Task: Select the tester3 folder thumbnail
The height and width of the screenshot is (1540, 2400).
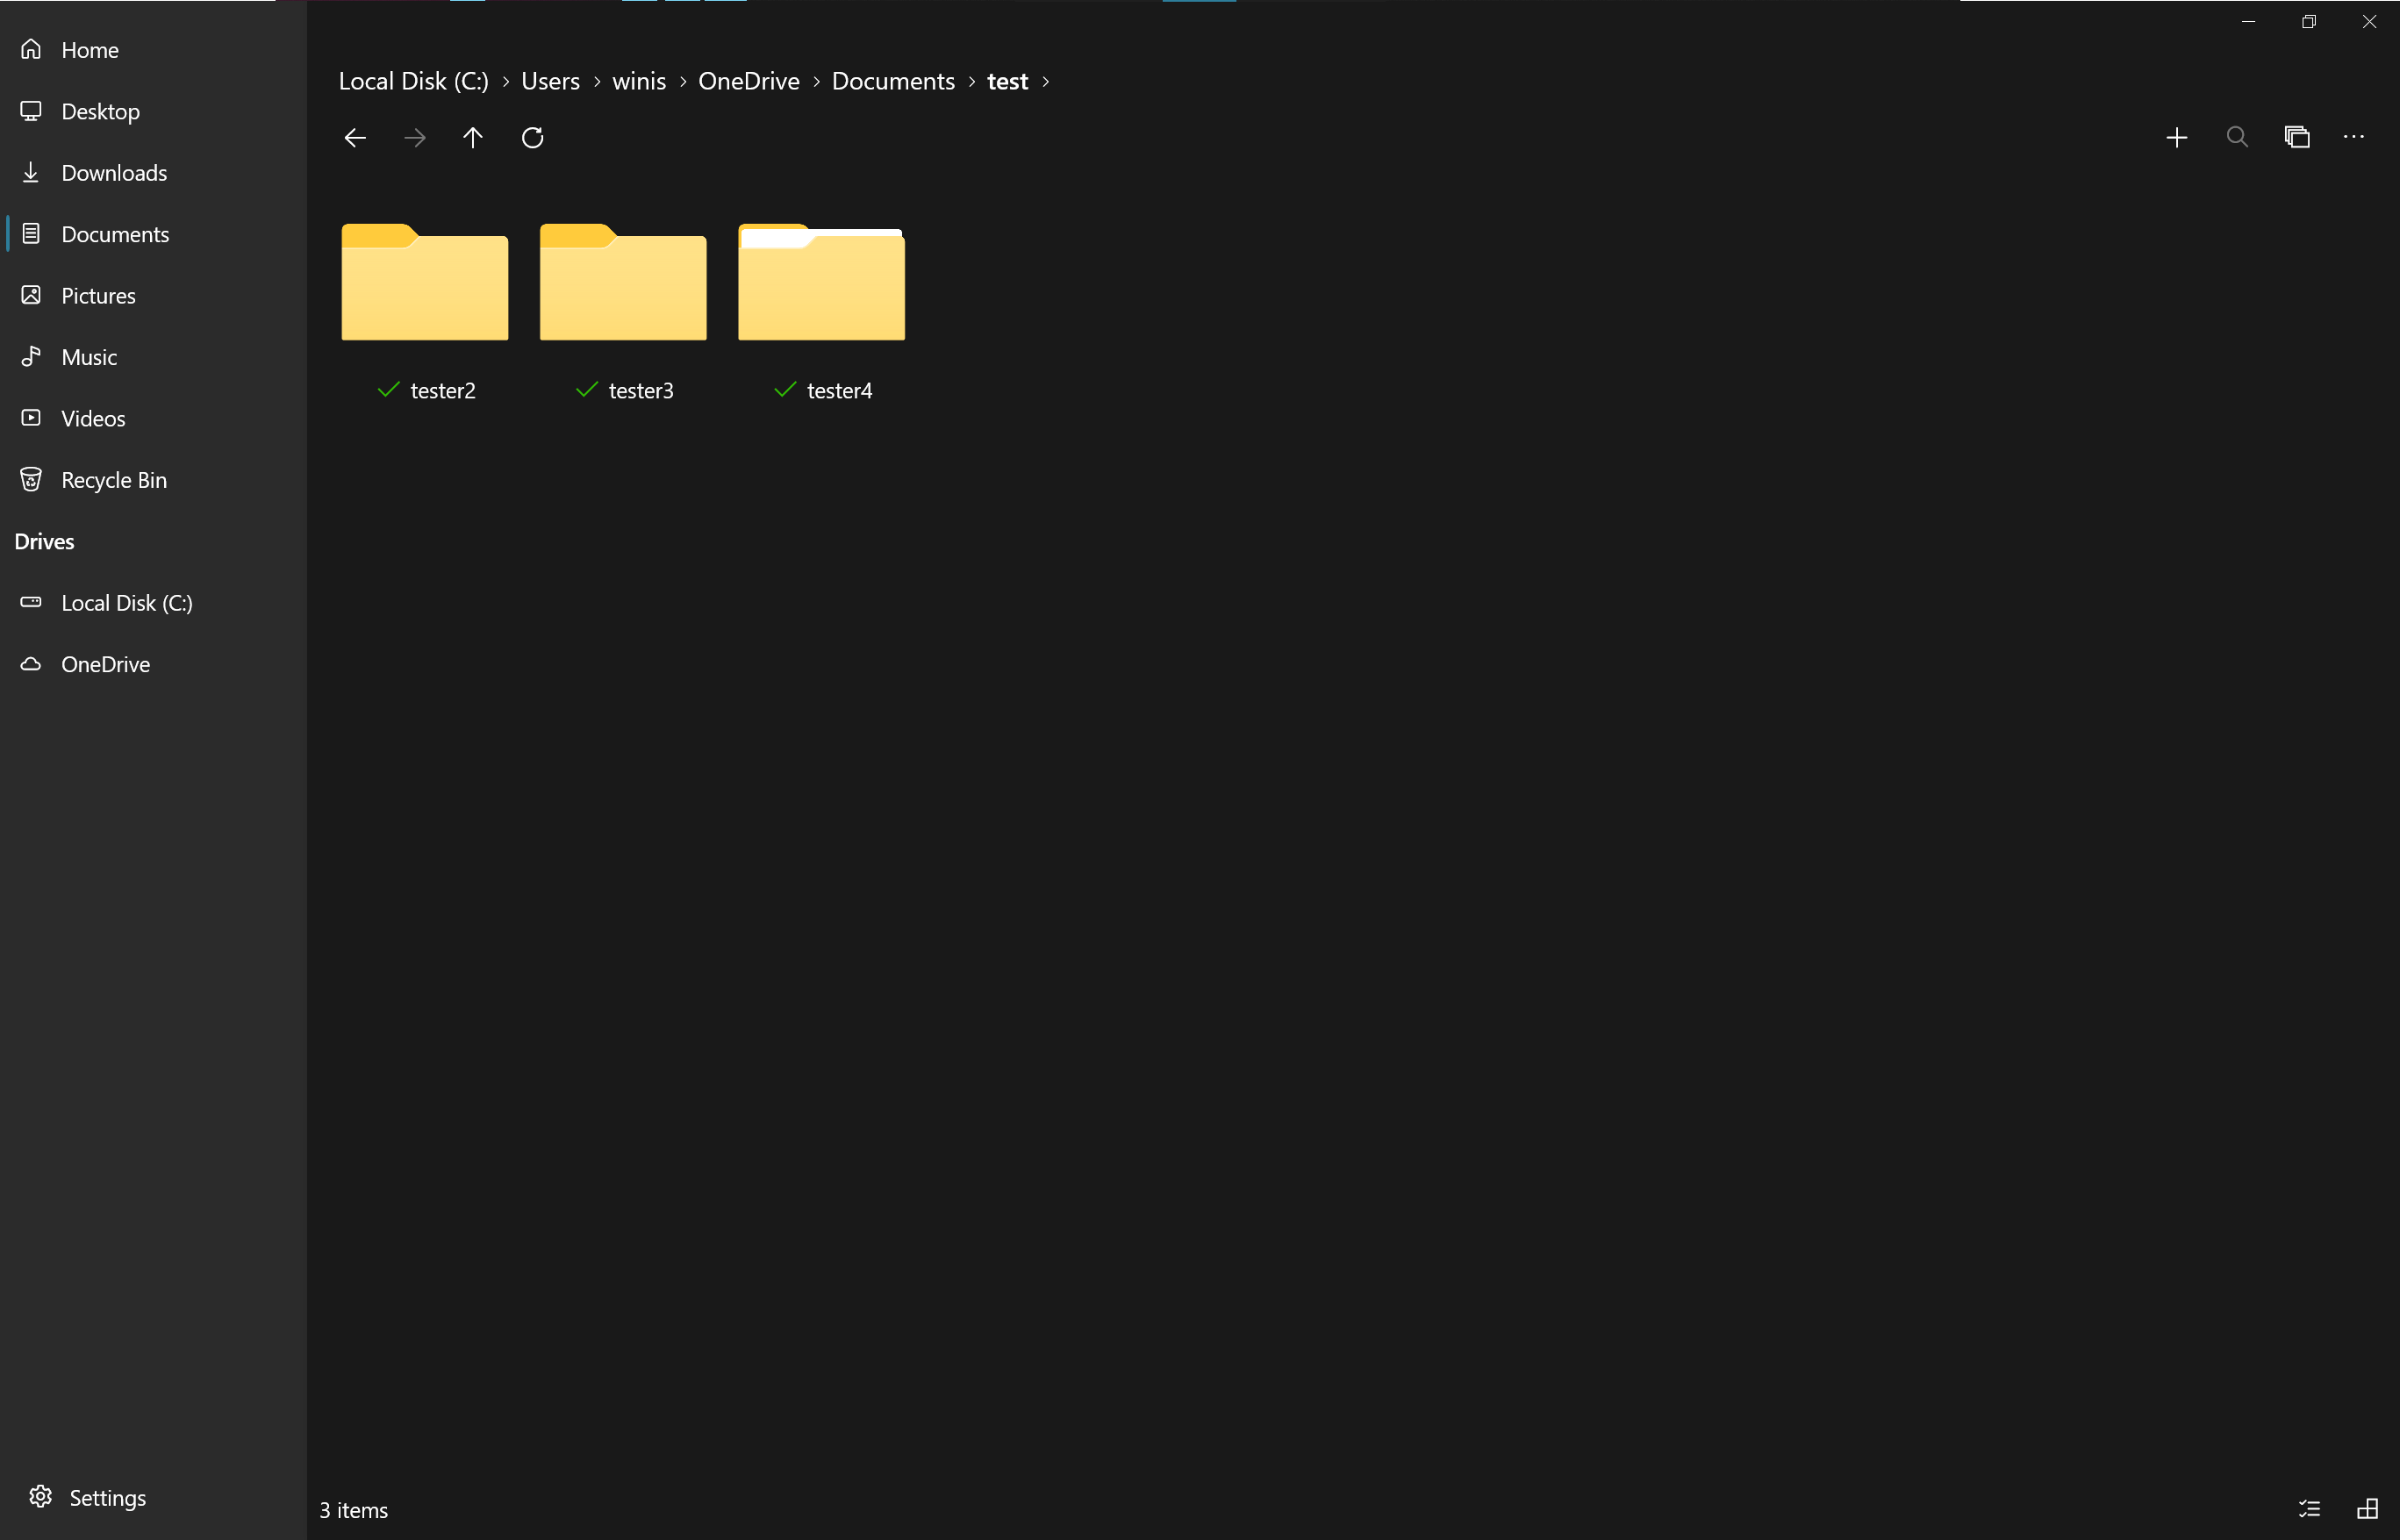Action: pyautogui.click(x=623, y=282)
